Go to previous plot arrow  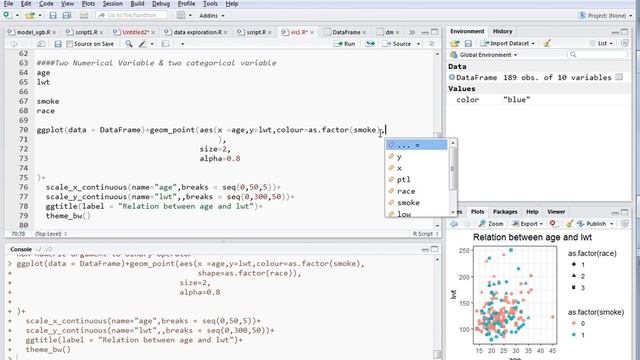tap(454, 224)
